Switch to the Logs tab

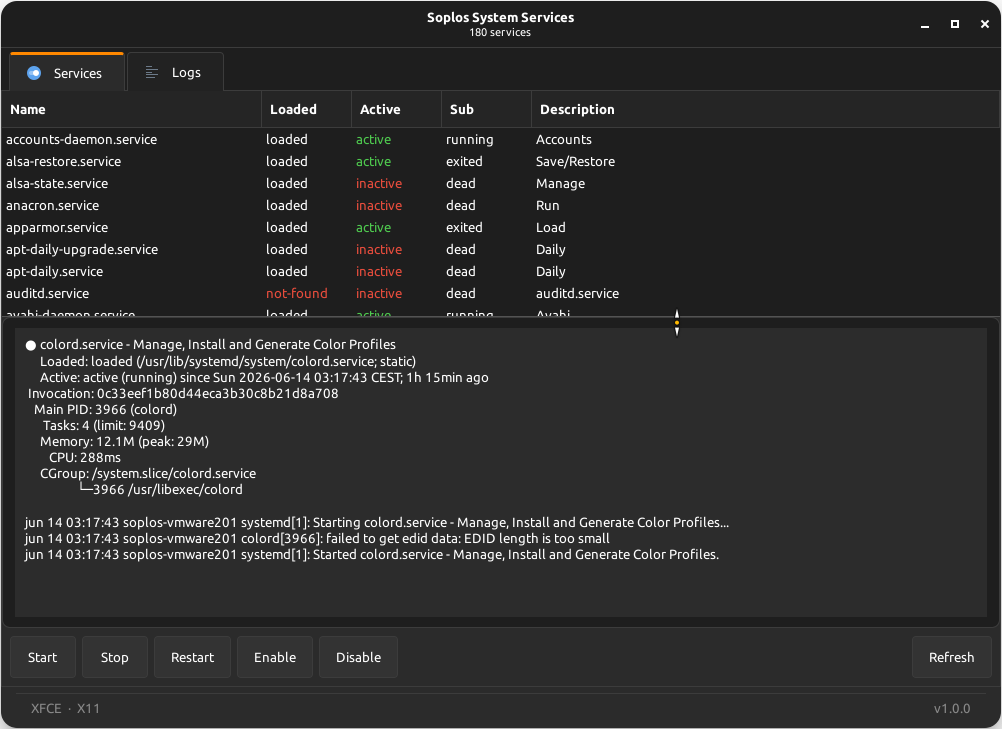pyautogui.click(x=175, y=72)
